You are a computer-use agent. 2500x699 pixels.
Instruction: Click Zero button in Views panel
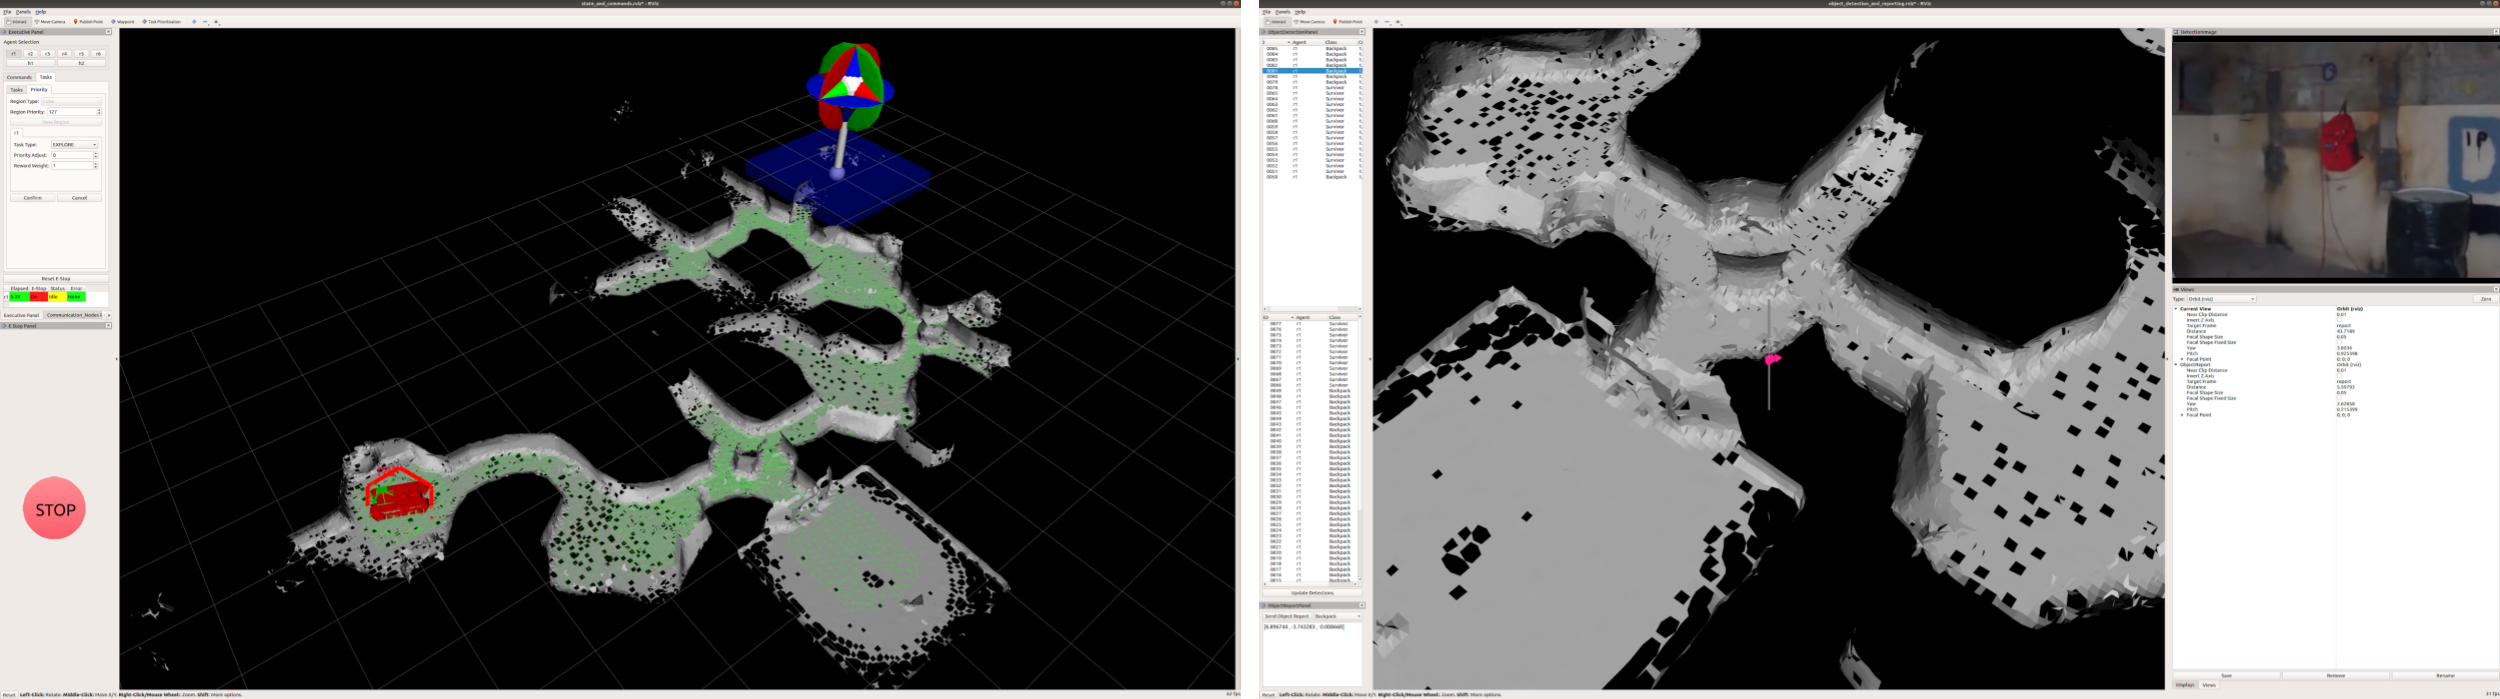(2485, 299)
